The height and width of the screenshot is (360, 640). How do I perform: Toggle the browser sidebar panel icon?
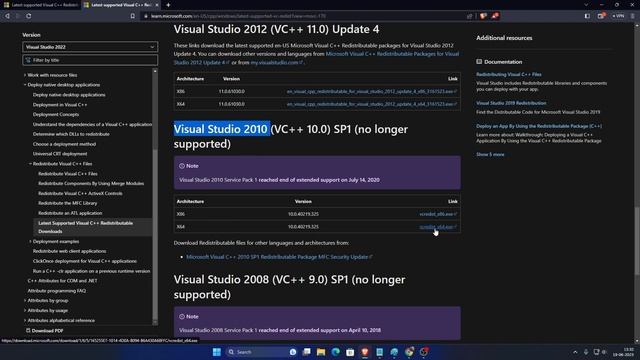pyautogui.click(x=587, y=16)
